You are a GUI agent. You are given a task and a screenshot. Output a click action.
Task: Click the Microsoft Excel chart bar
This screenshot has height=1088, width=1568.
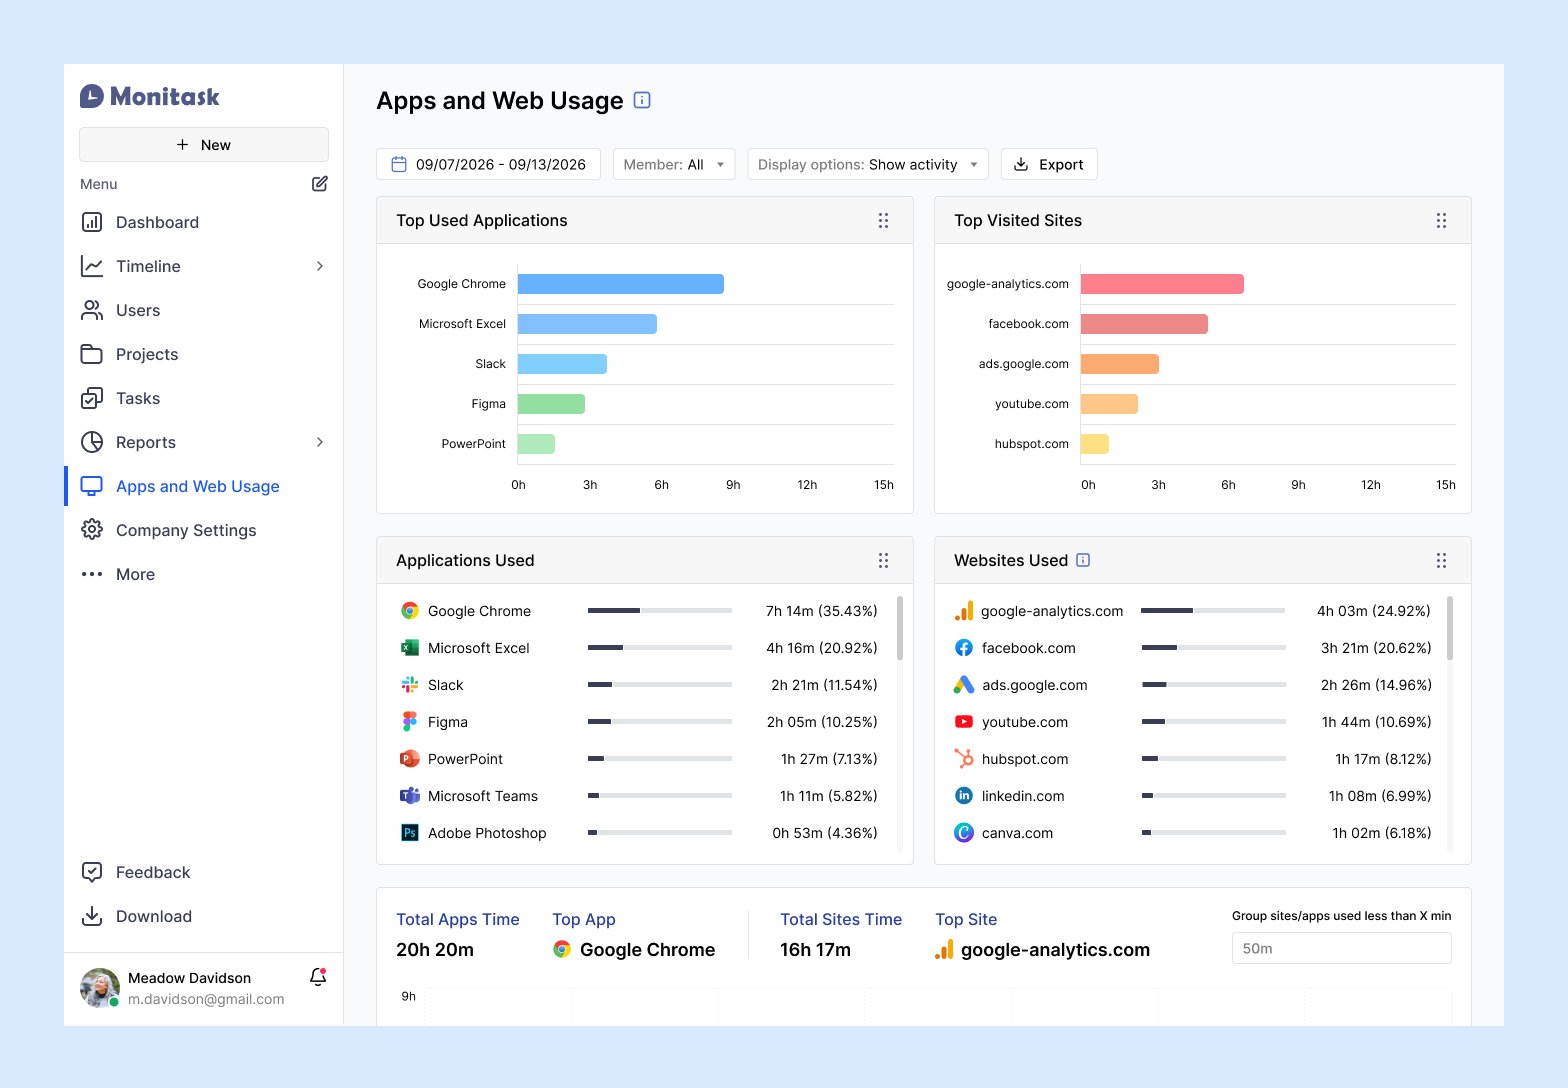587,324
